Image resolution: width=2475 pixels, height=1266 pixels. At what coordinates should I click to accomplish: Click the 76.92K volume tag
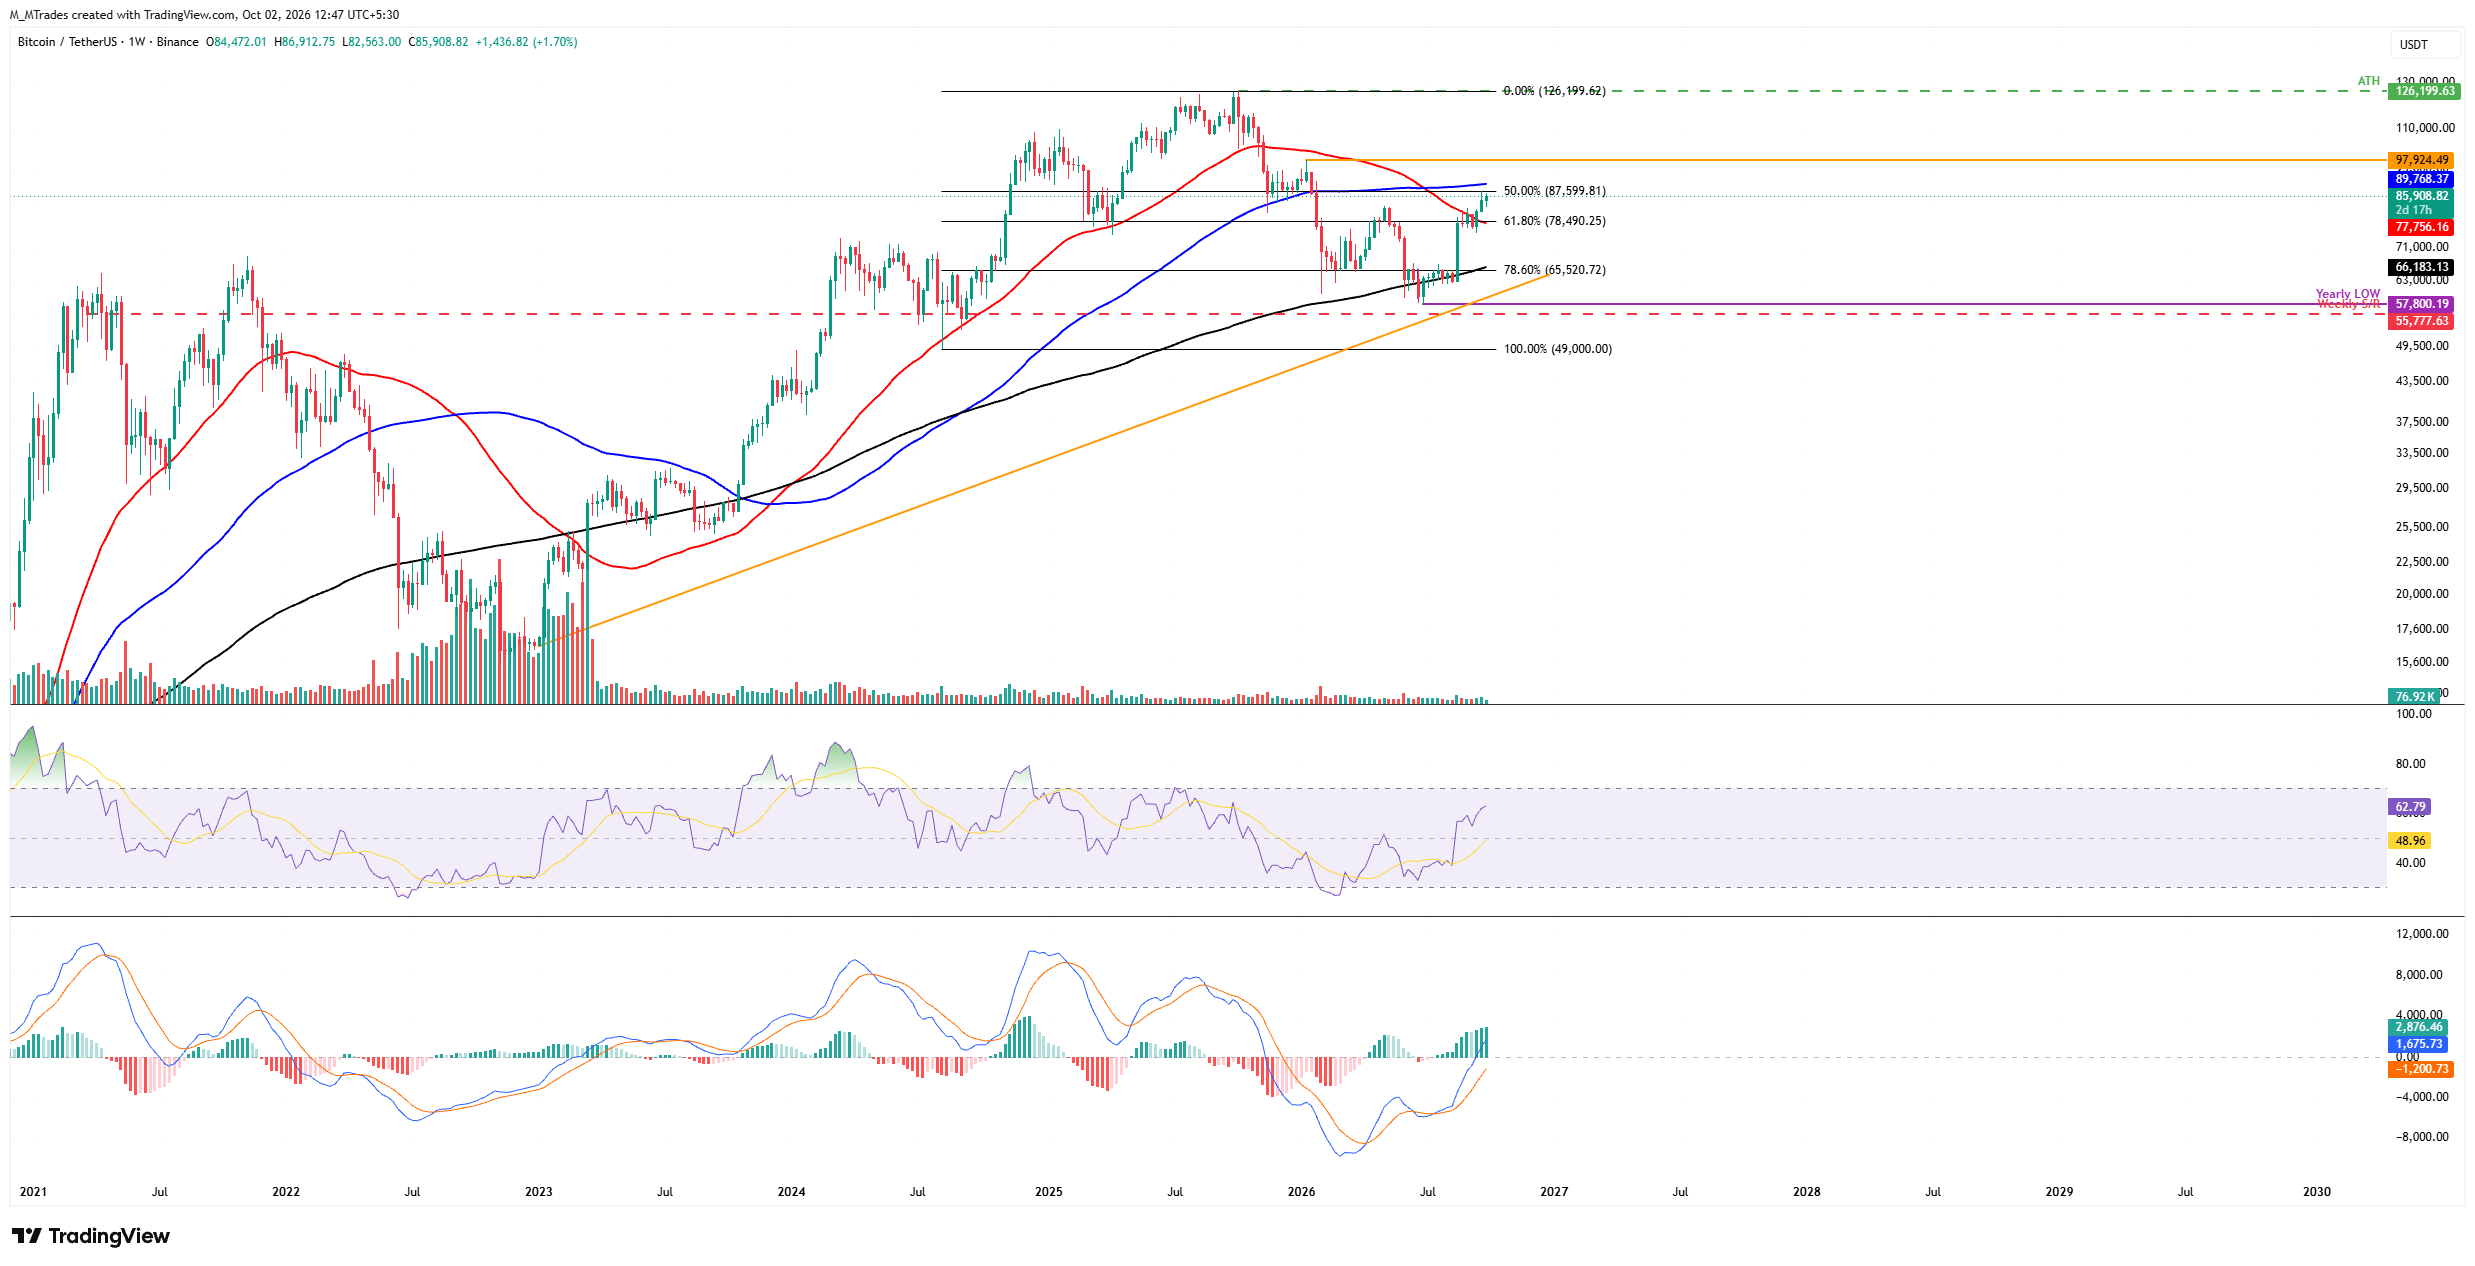(2414, 696)
